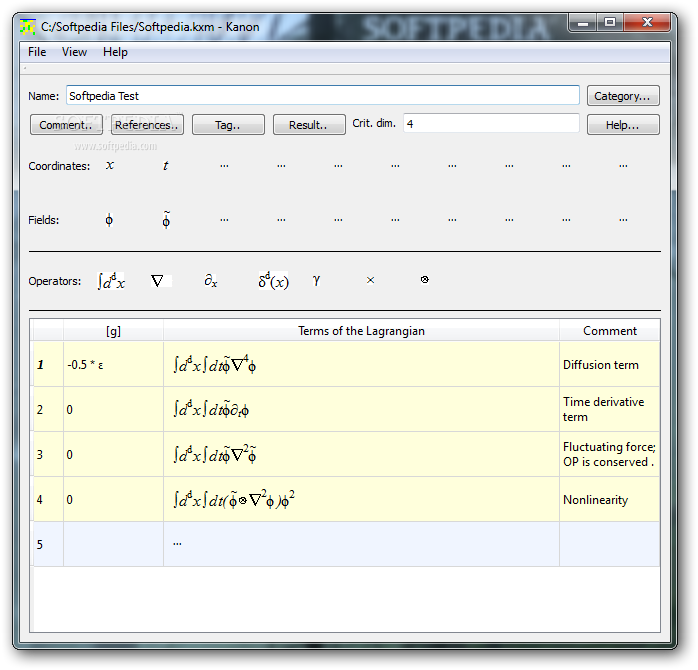Open the View menu

(74, 52)
